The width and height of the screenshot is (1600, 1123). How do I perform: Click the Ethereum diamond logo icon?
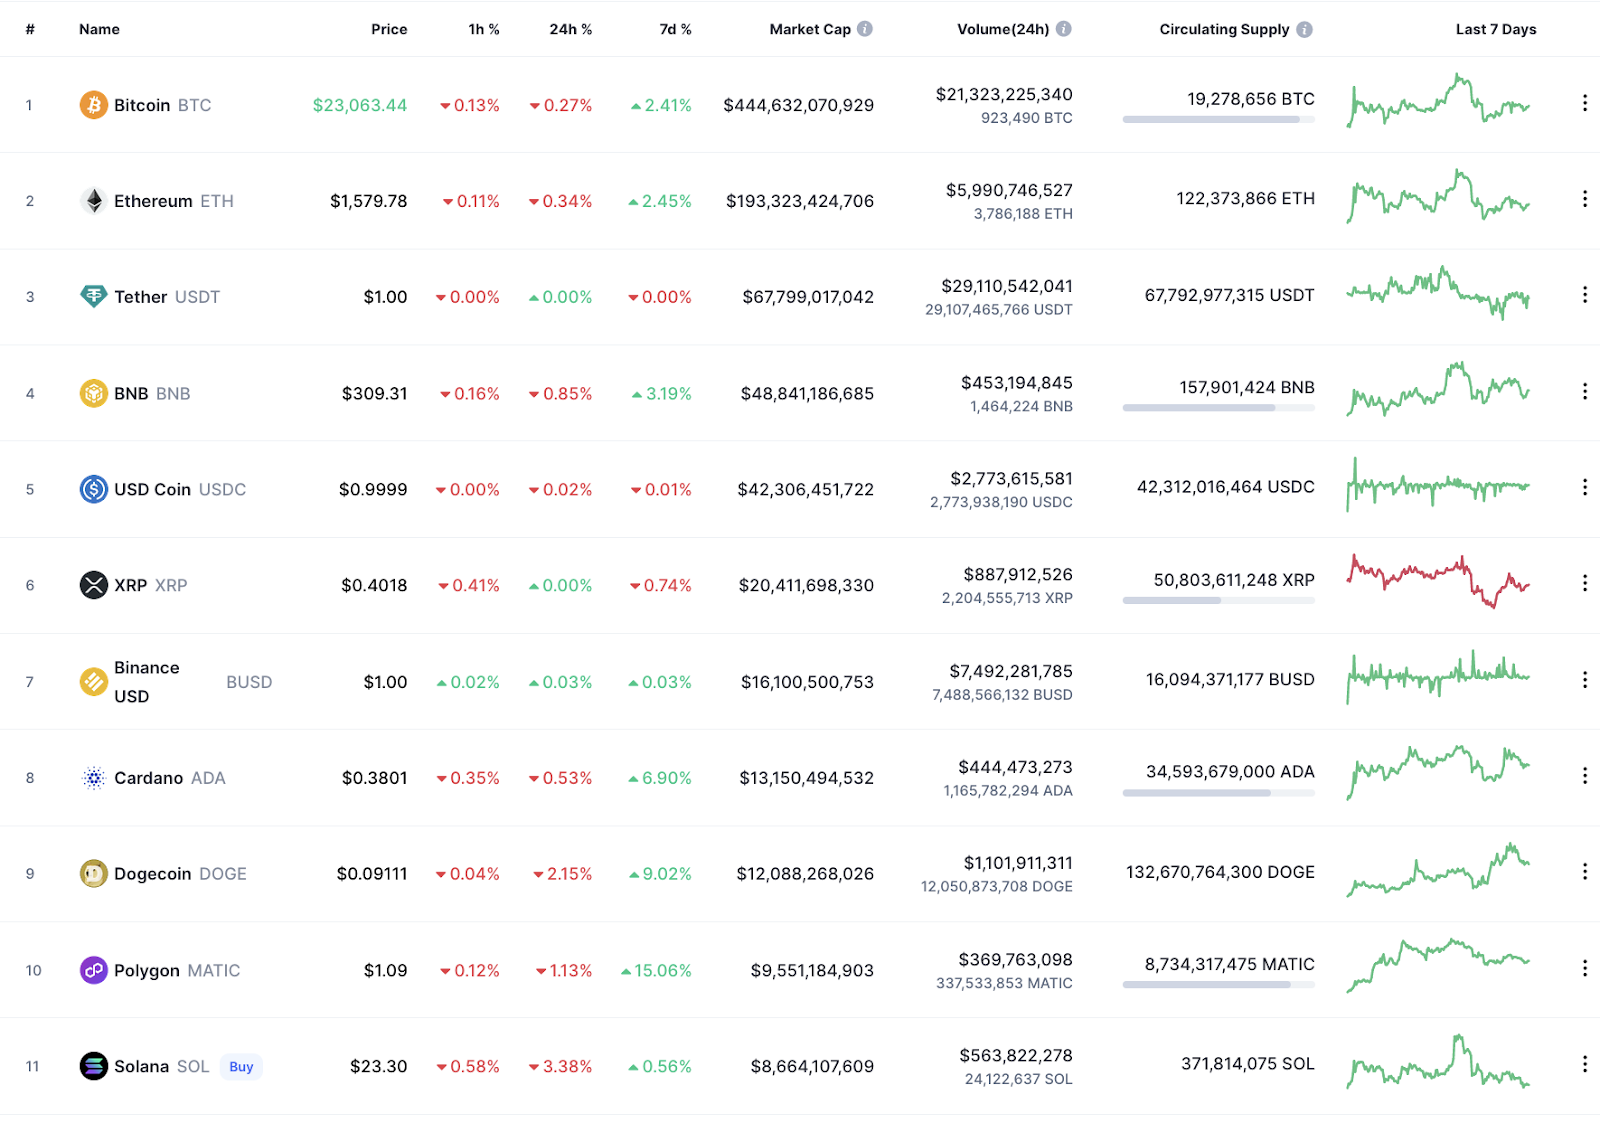tap(93, 201)
